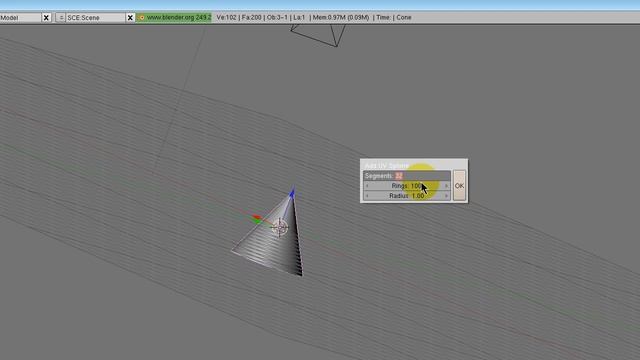Image resolution: width=640 pixels, height=360 pixels.
Task: Click the Blender logo icon in header
Action: pos(142,18)
